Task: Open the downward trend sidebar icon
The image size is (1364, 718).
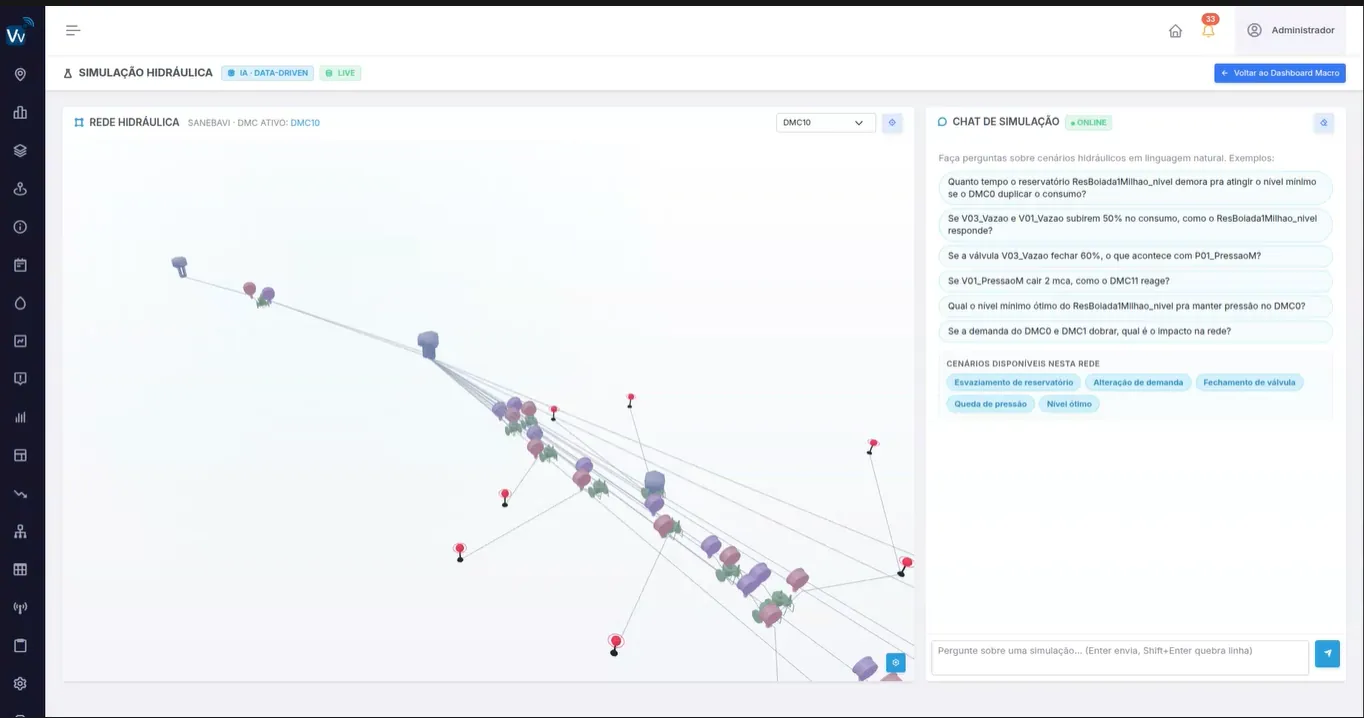Action: [x=20, y=494]
